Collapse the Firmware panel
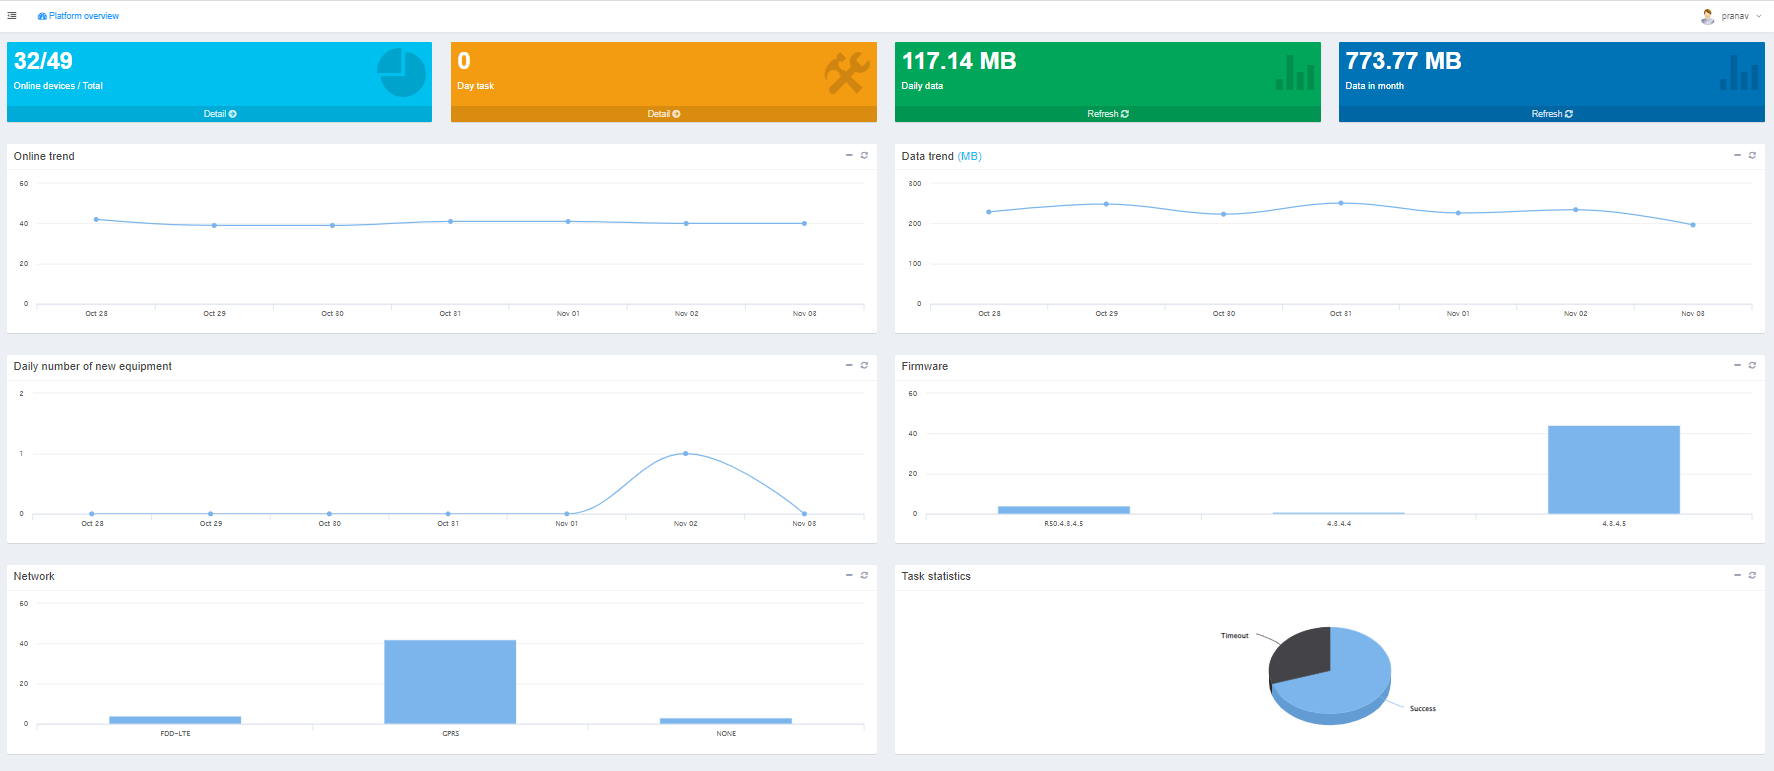Viewport: 1774px width, 771px height. tap(1737, 365)
